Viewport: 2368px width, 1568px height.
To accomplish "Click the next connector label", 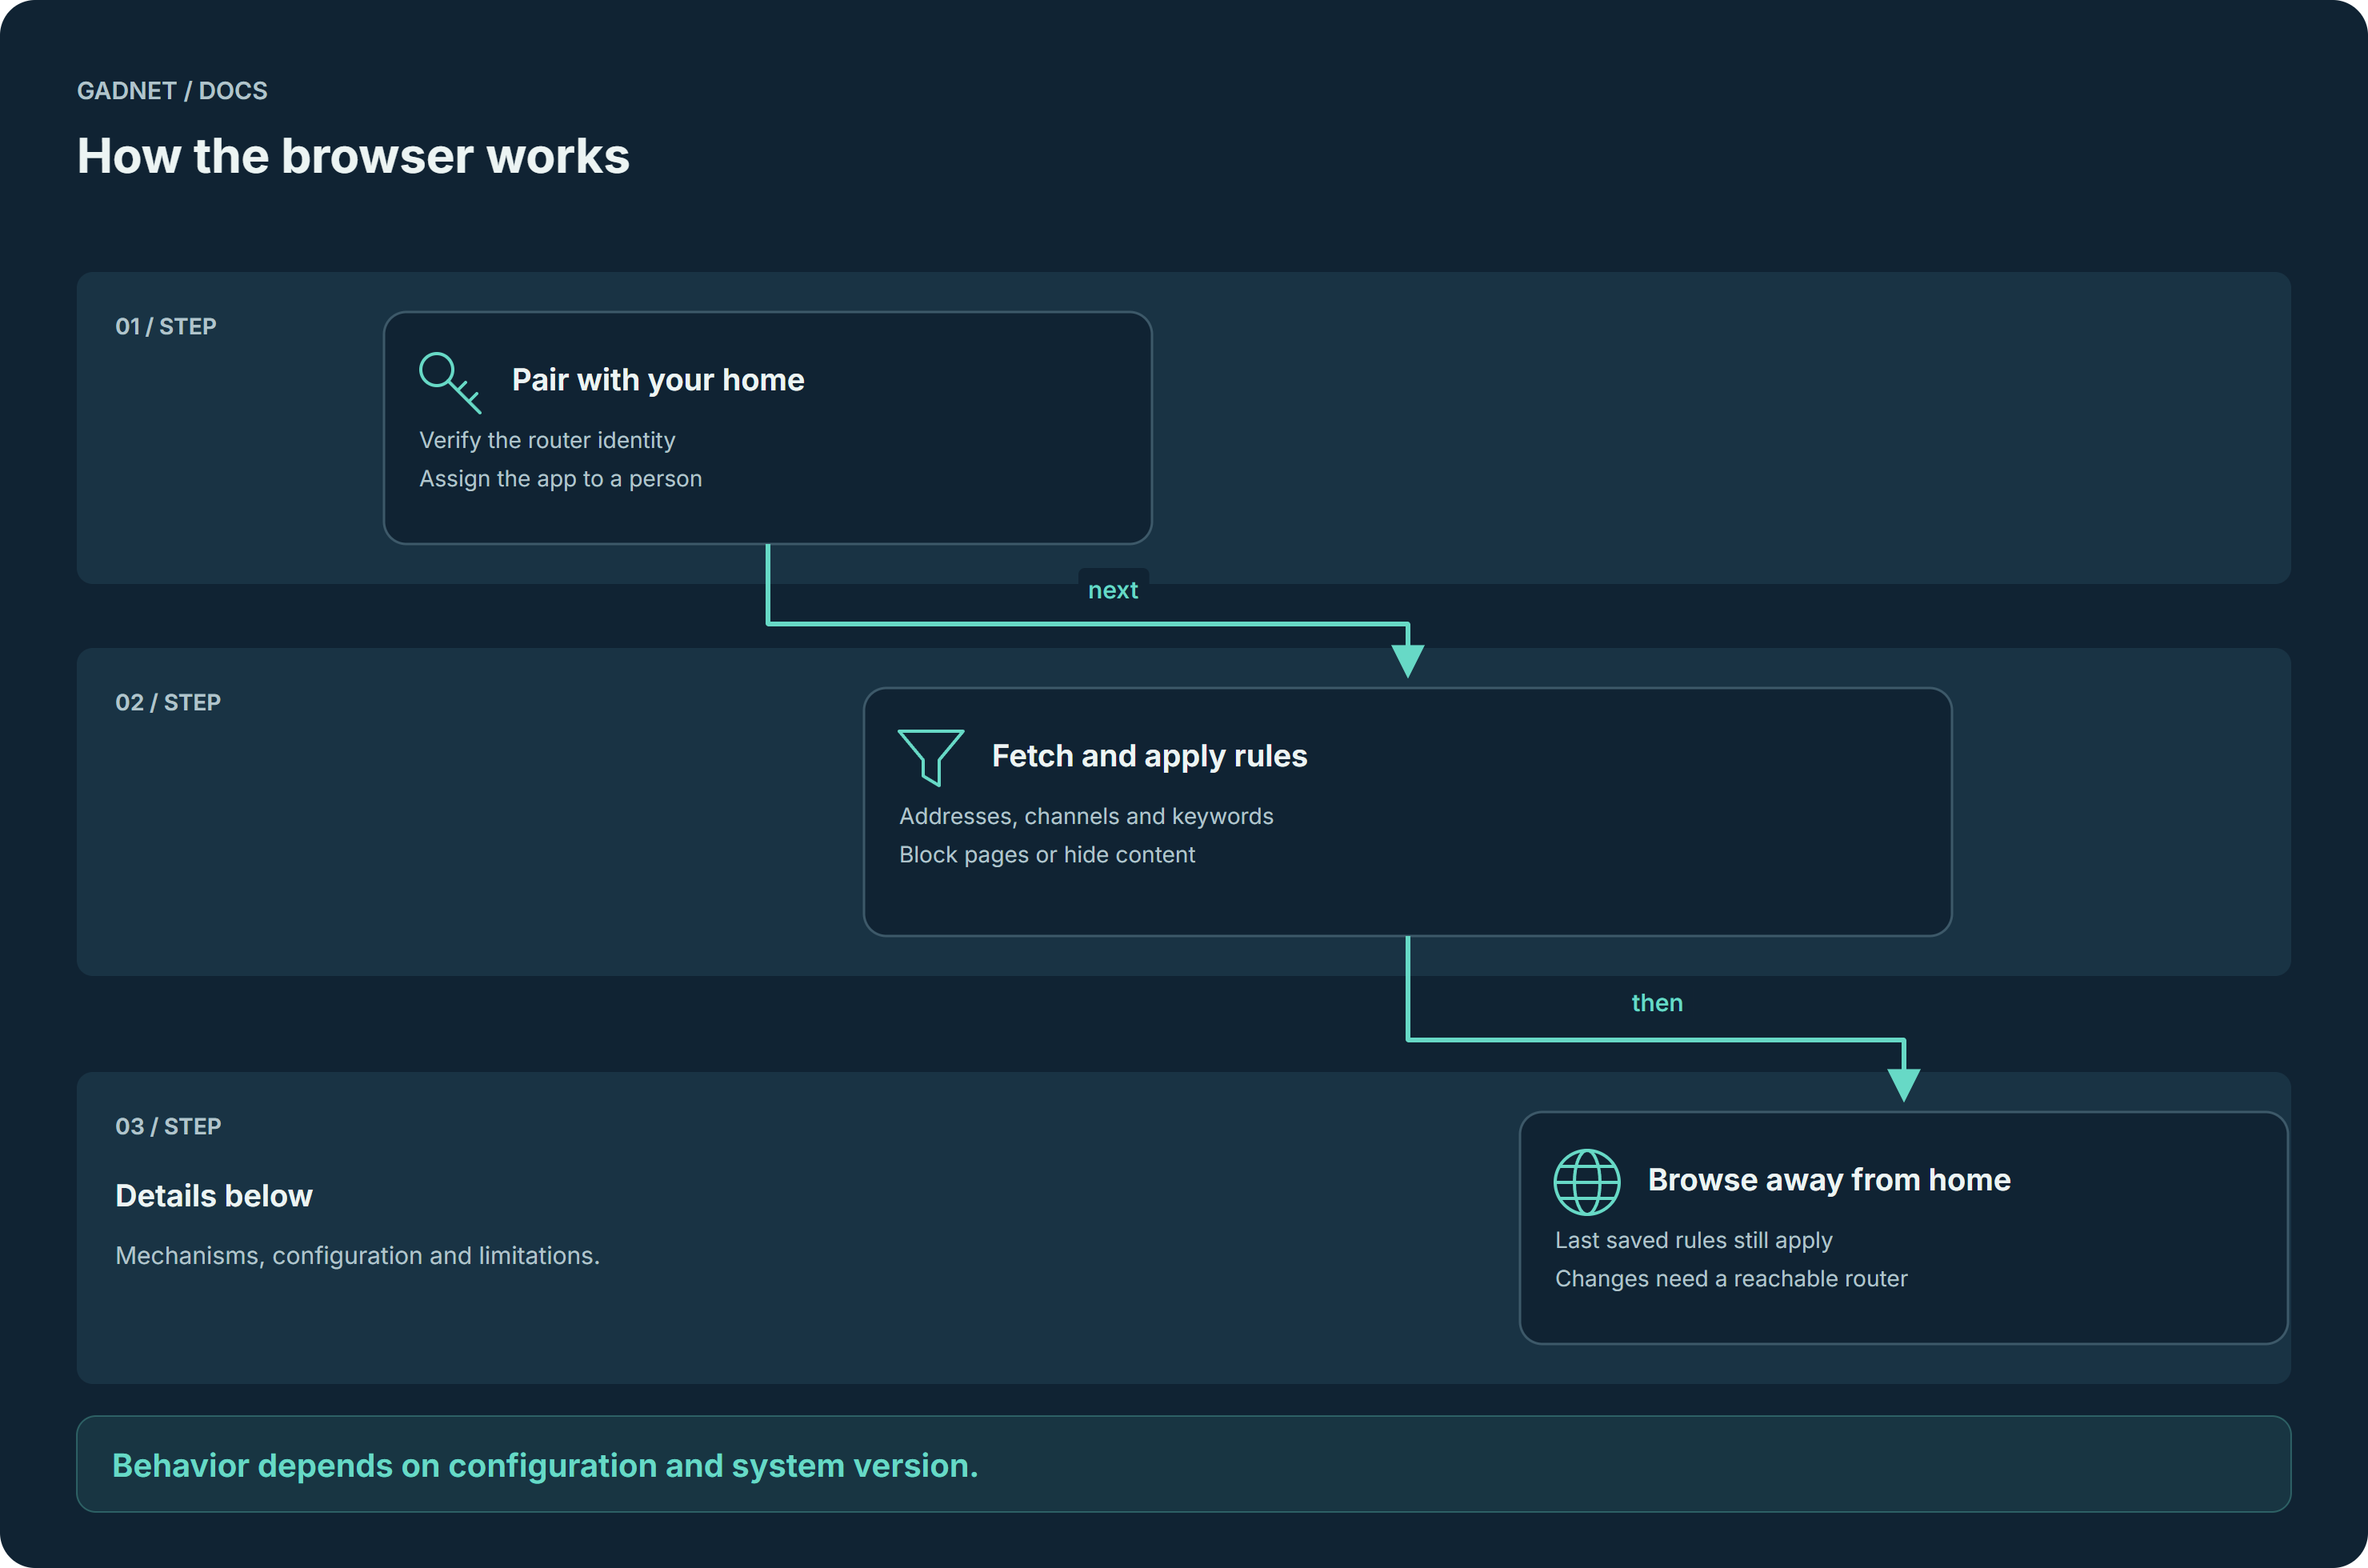I will point(1113,590).
